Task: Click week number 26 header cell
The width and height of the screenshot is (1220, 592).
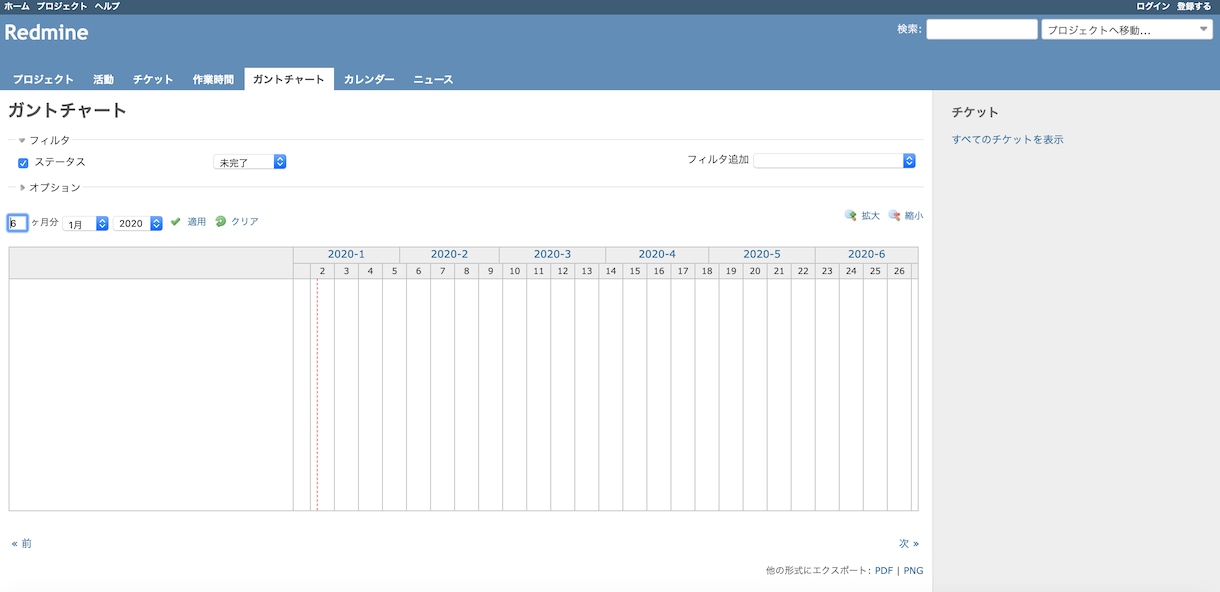Action: (x=899, y=271)
